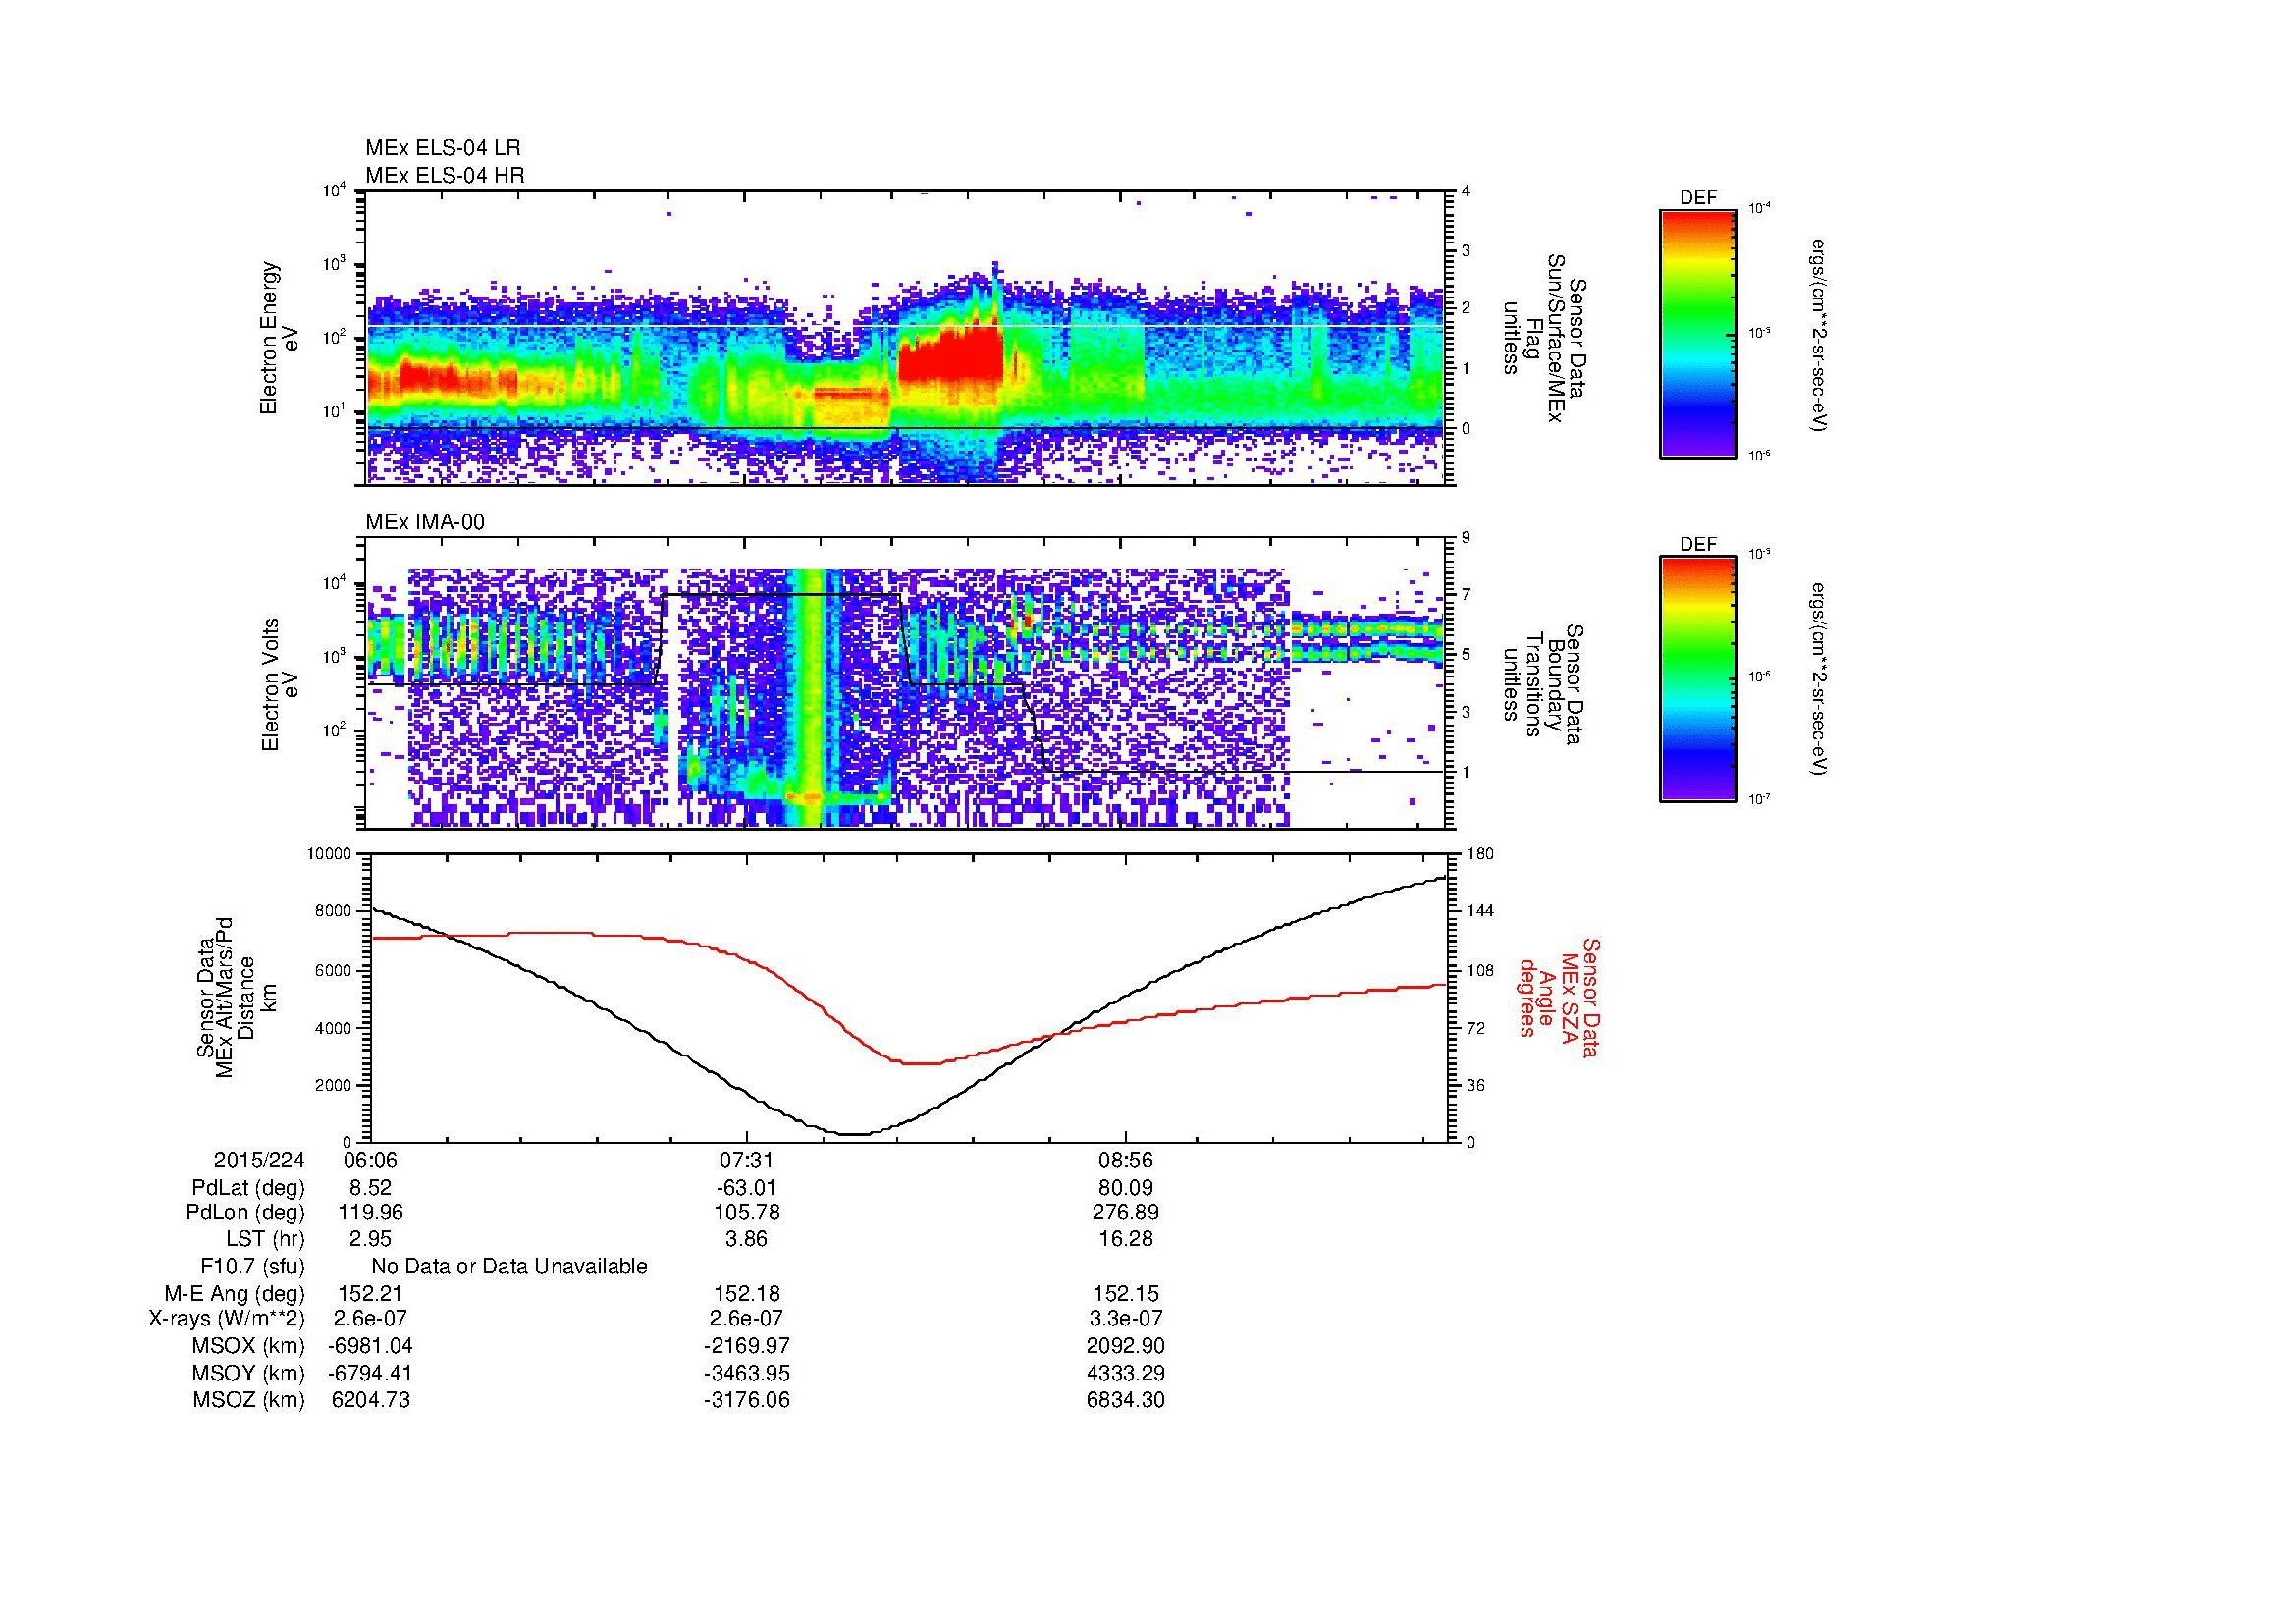Click the 'Electron Energy eV' axis label

[x=280, y=338]
